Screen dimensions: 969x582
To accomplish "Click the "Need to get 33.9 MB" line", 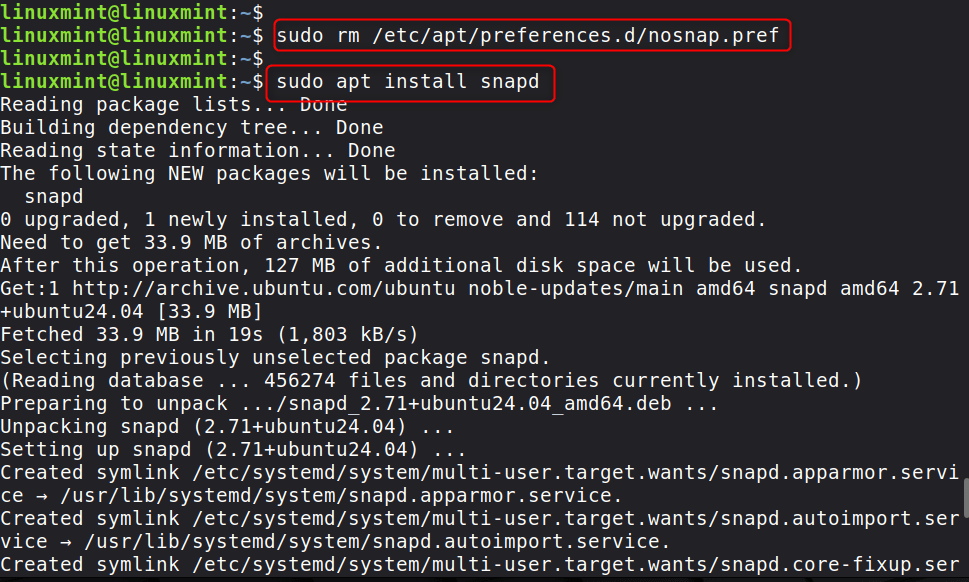I will [x=192, y=243].
